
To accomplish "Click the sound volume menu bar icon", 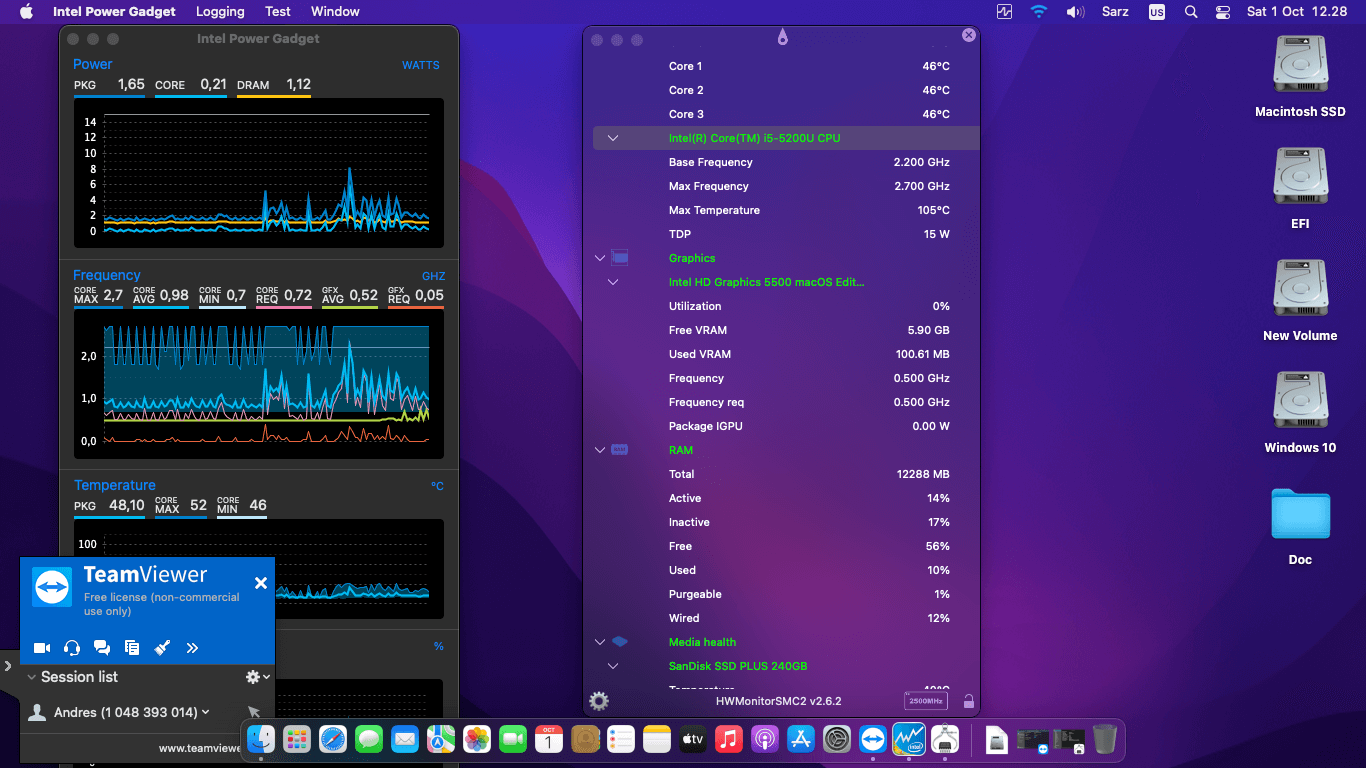I will 1075,12.
